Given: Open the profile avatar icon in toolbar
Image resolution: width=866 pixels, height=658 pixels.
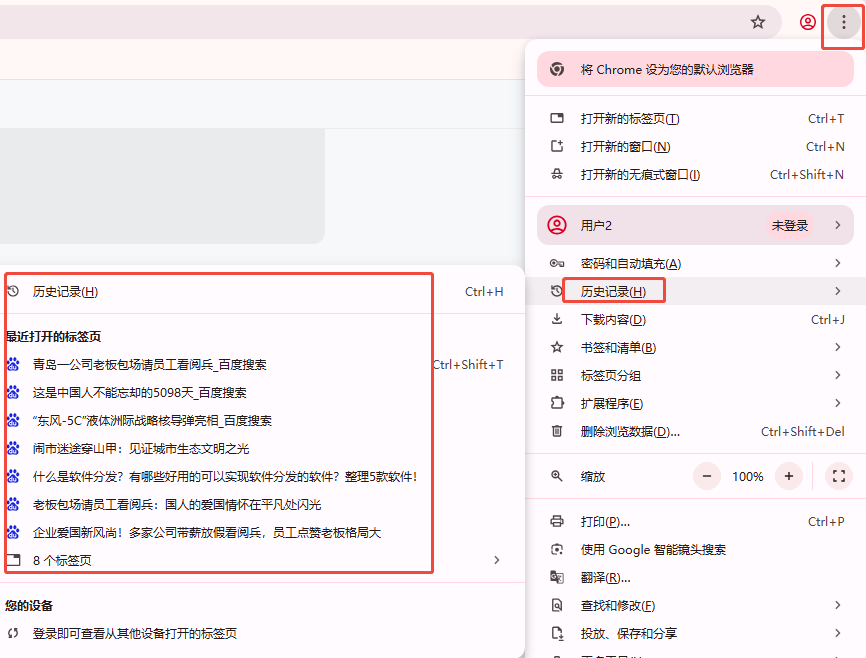Looking at the screenshot, I should coord(808,22).
